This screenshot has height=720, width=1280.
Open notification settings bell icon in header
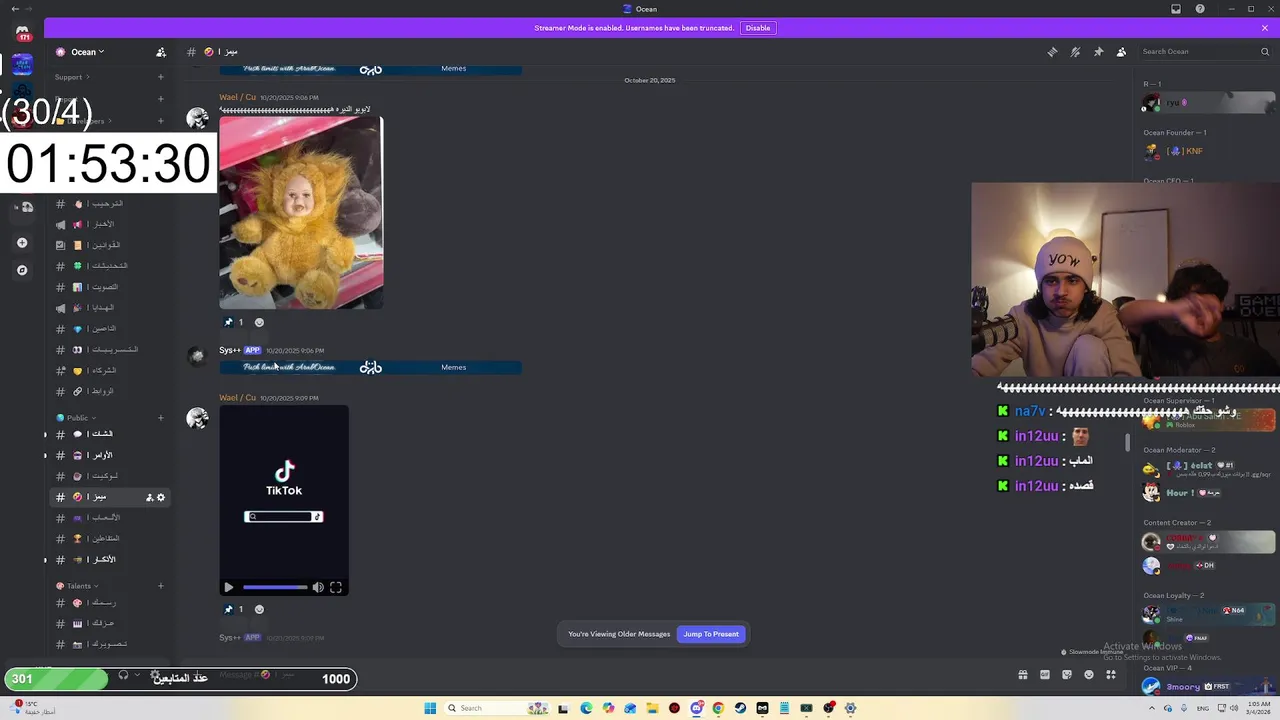(1075, 52)
